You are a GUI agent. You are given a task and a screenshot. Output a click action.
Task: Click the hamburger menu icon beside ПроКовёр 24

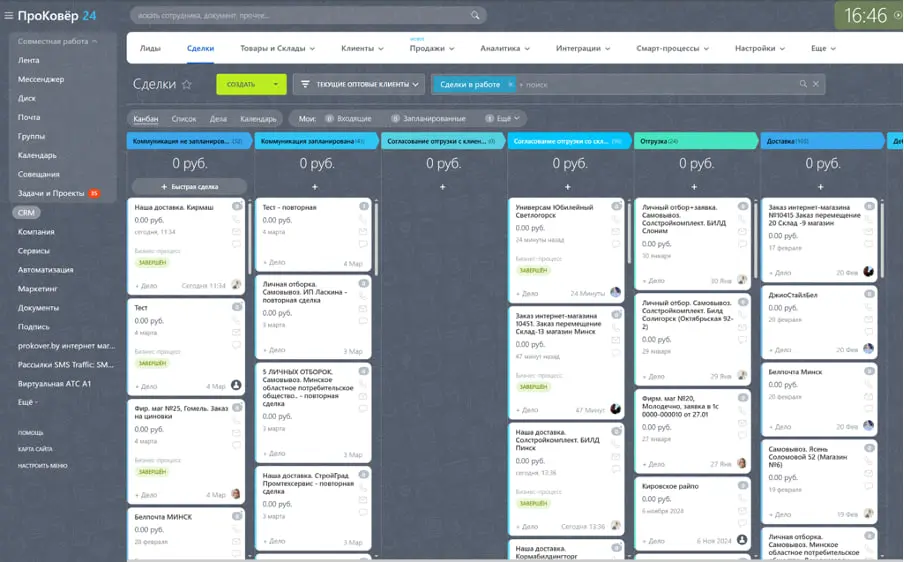[x=9, y=15]
